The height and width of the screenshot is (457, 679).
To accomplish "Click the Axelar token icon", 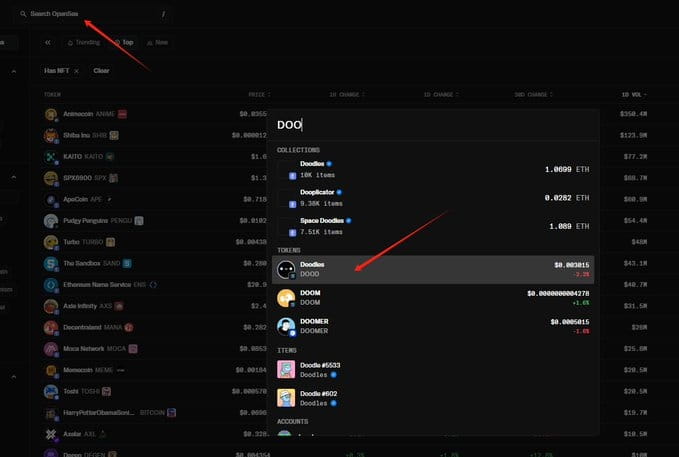I will (51, 434).
